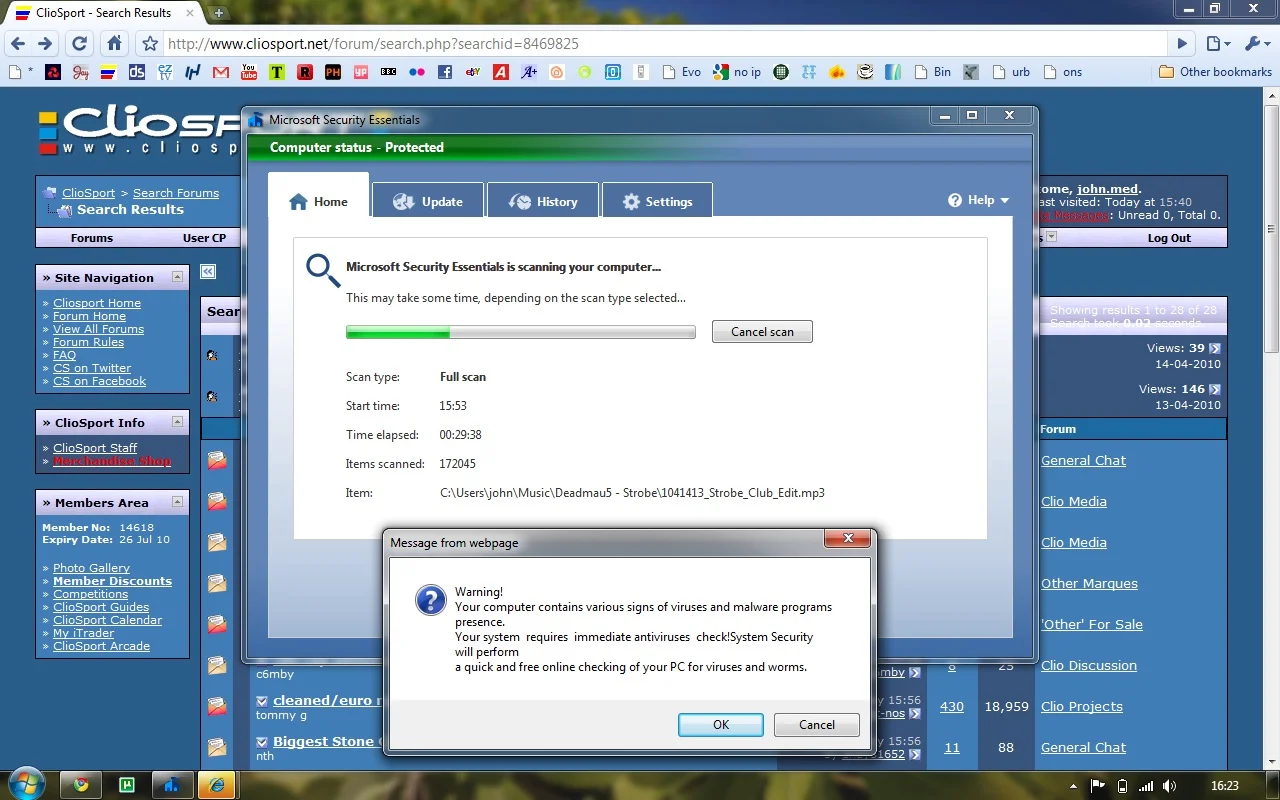Open the 430 replies count link
Screen dimensions: 1280x800
(952, 706)
